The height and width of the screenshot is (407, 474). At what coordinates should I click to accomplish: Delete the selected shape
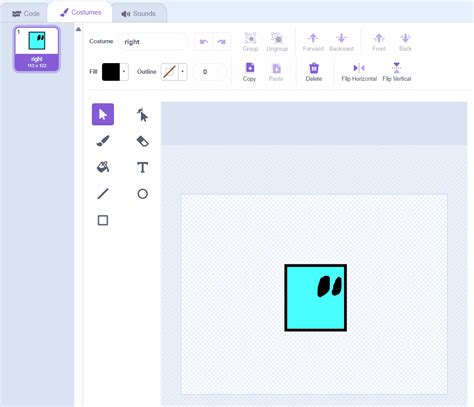(314, 72)
